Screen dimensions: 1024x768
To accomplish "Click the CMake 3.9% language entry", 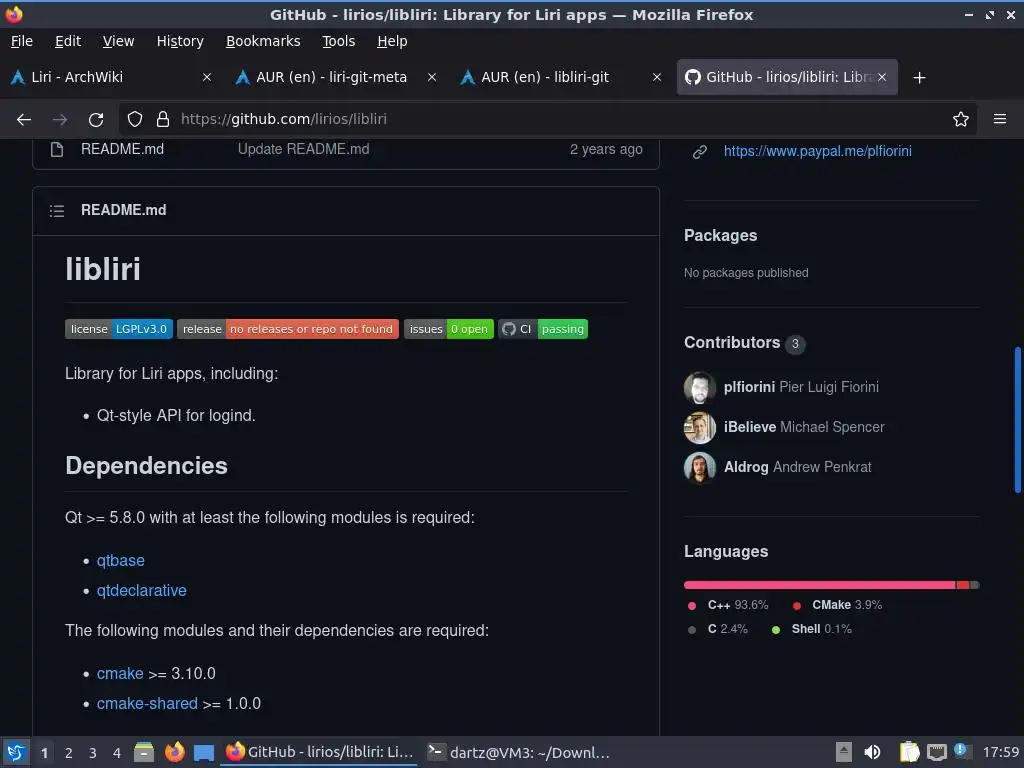I will coord(838,605).
